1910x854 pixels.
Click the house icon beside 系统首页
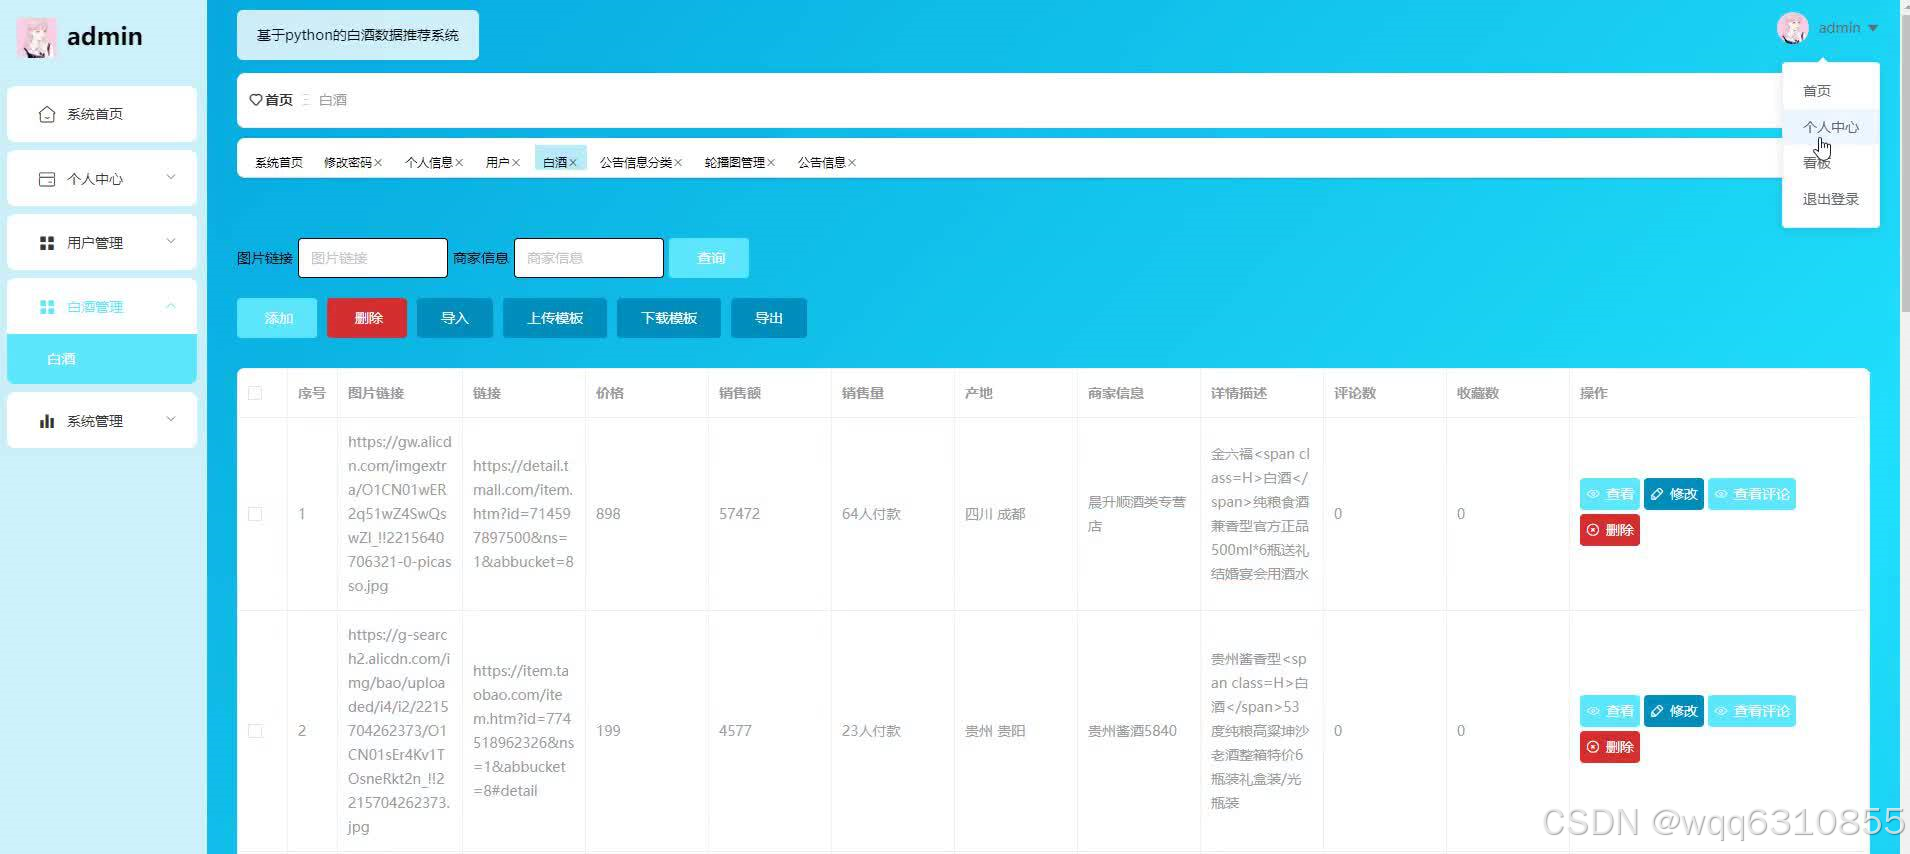click(x=46, y=114)
